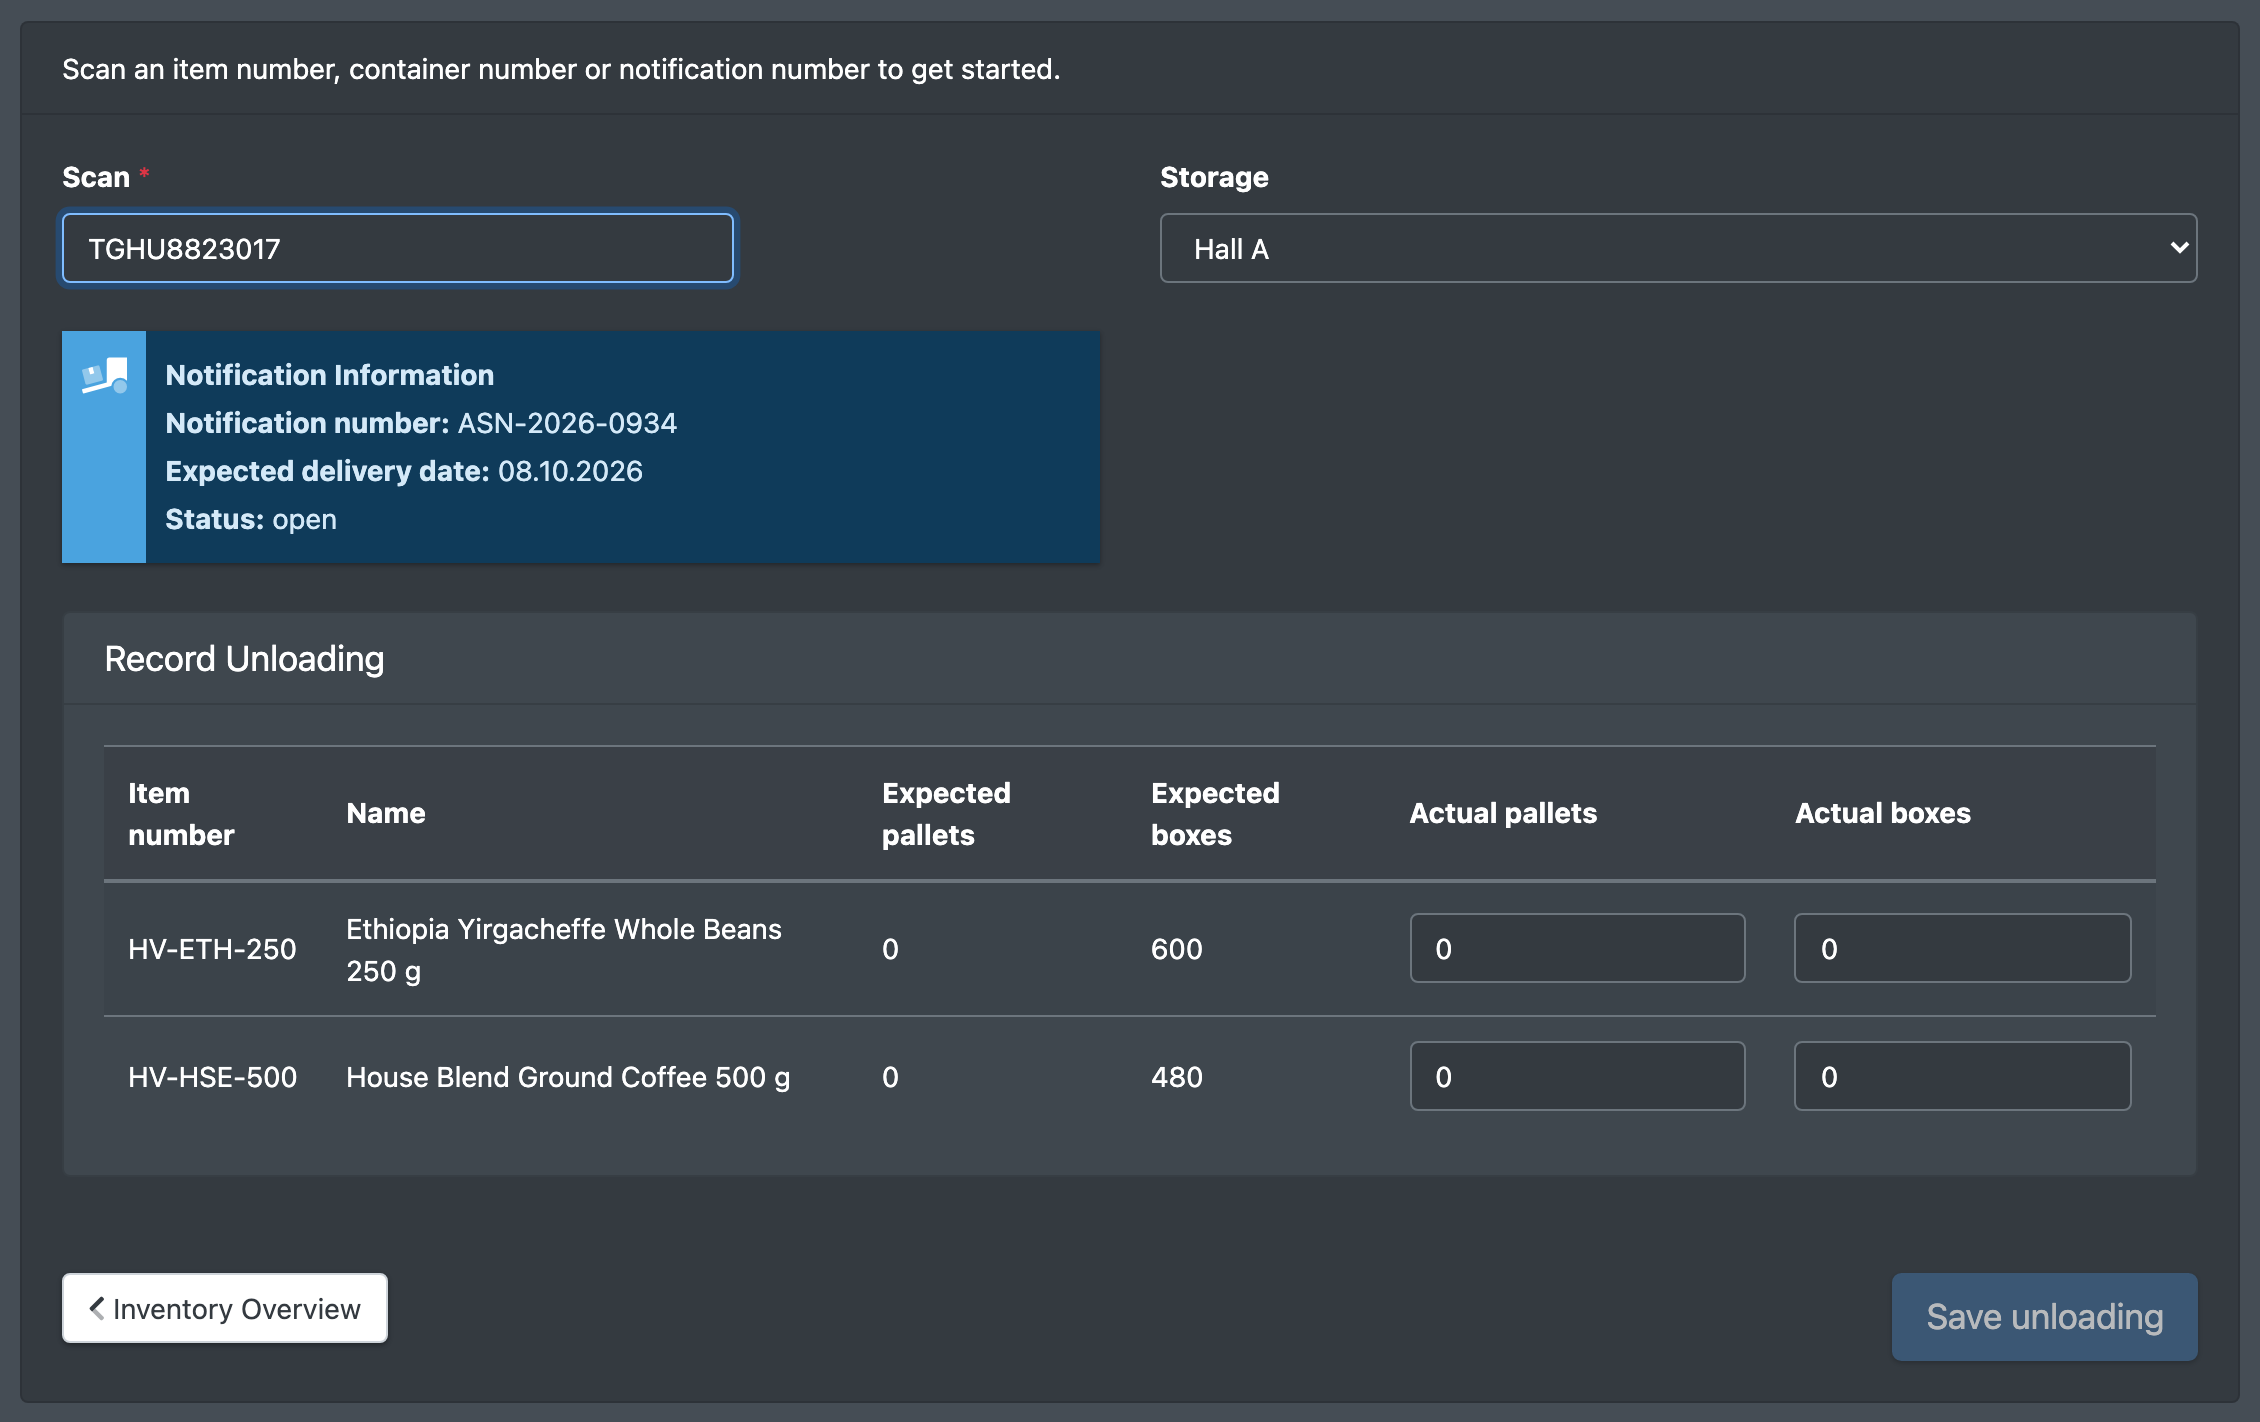Click item number HV-HSE-500
Image resolution: width=2260 pixels, height=1422 pixels.
212,1077
